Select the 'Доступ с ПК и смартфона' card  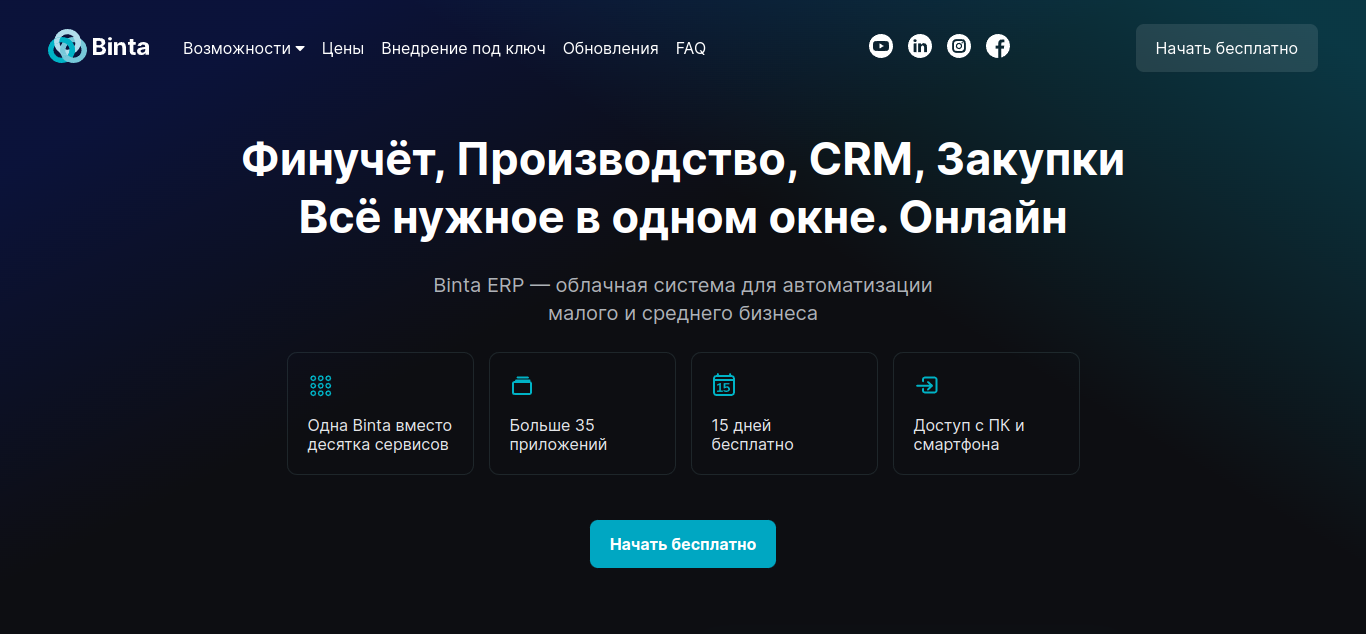pos(986,413)
